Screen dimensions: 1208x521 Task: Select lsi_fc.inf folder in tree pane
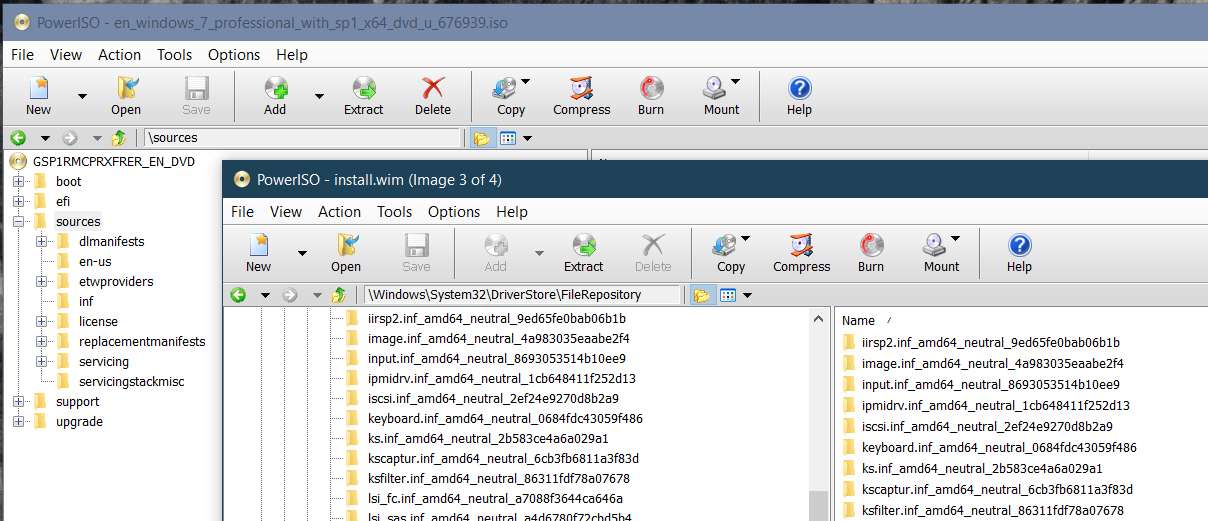tap(495, 498)
